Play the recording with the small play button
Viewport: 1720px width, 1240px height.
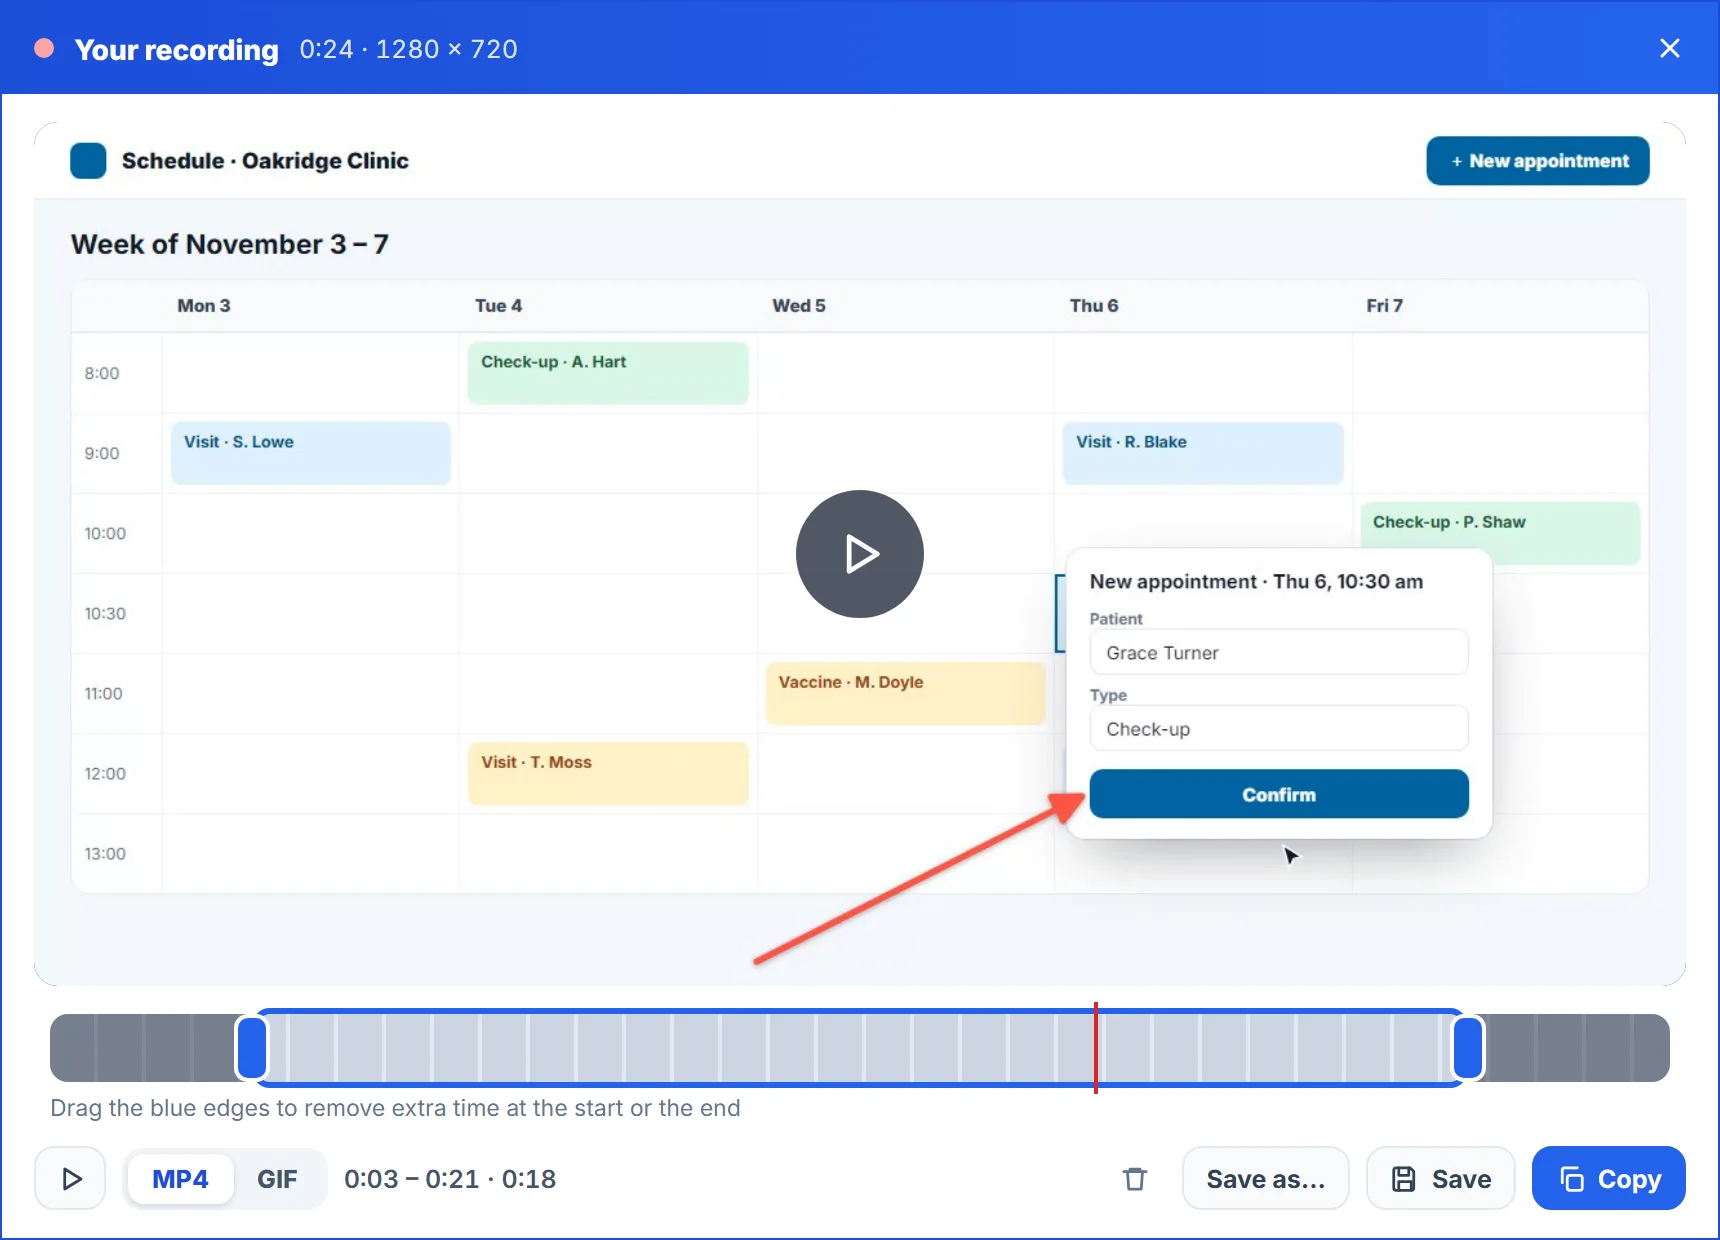pyautogui.click(x=70, y=1178)
